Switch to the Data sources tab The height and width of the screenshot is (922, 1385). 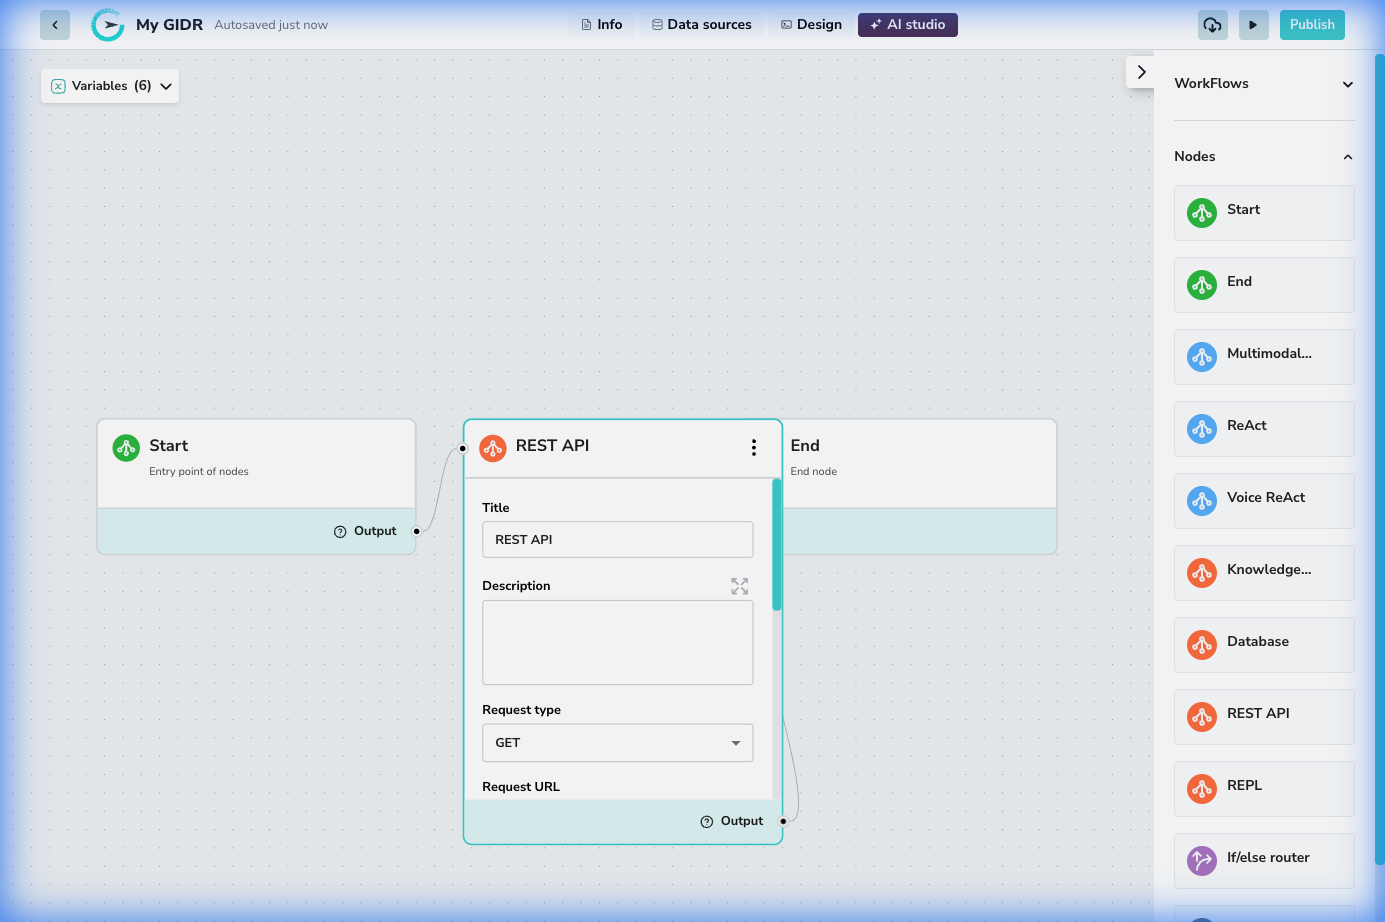(701, 24)
